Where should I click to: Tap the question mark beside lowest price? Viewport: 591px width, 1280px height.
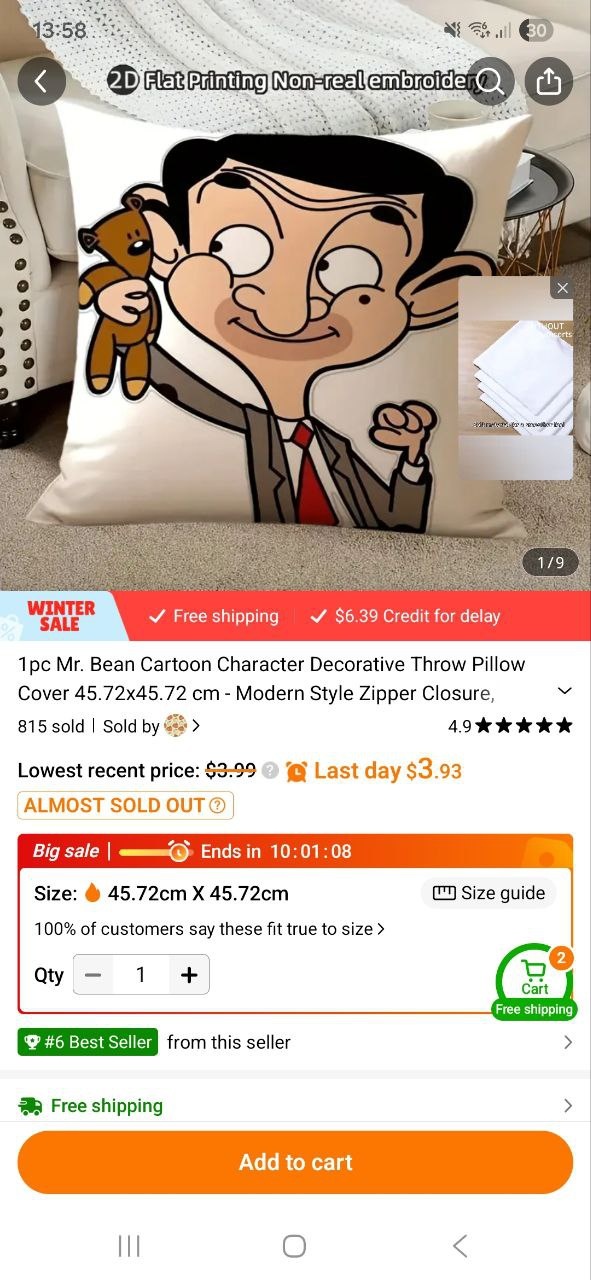point(270,771)
